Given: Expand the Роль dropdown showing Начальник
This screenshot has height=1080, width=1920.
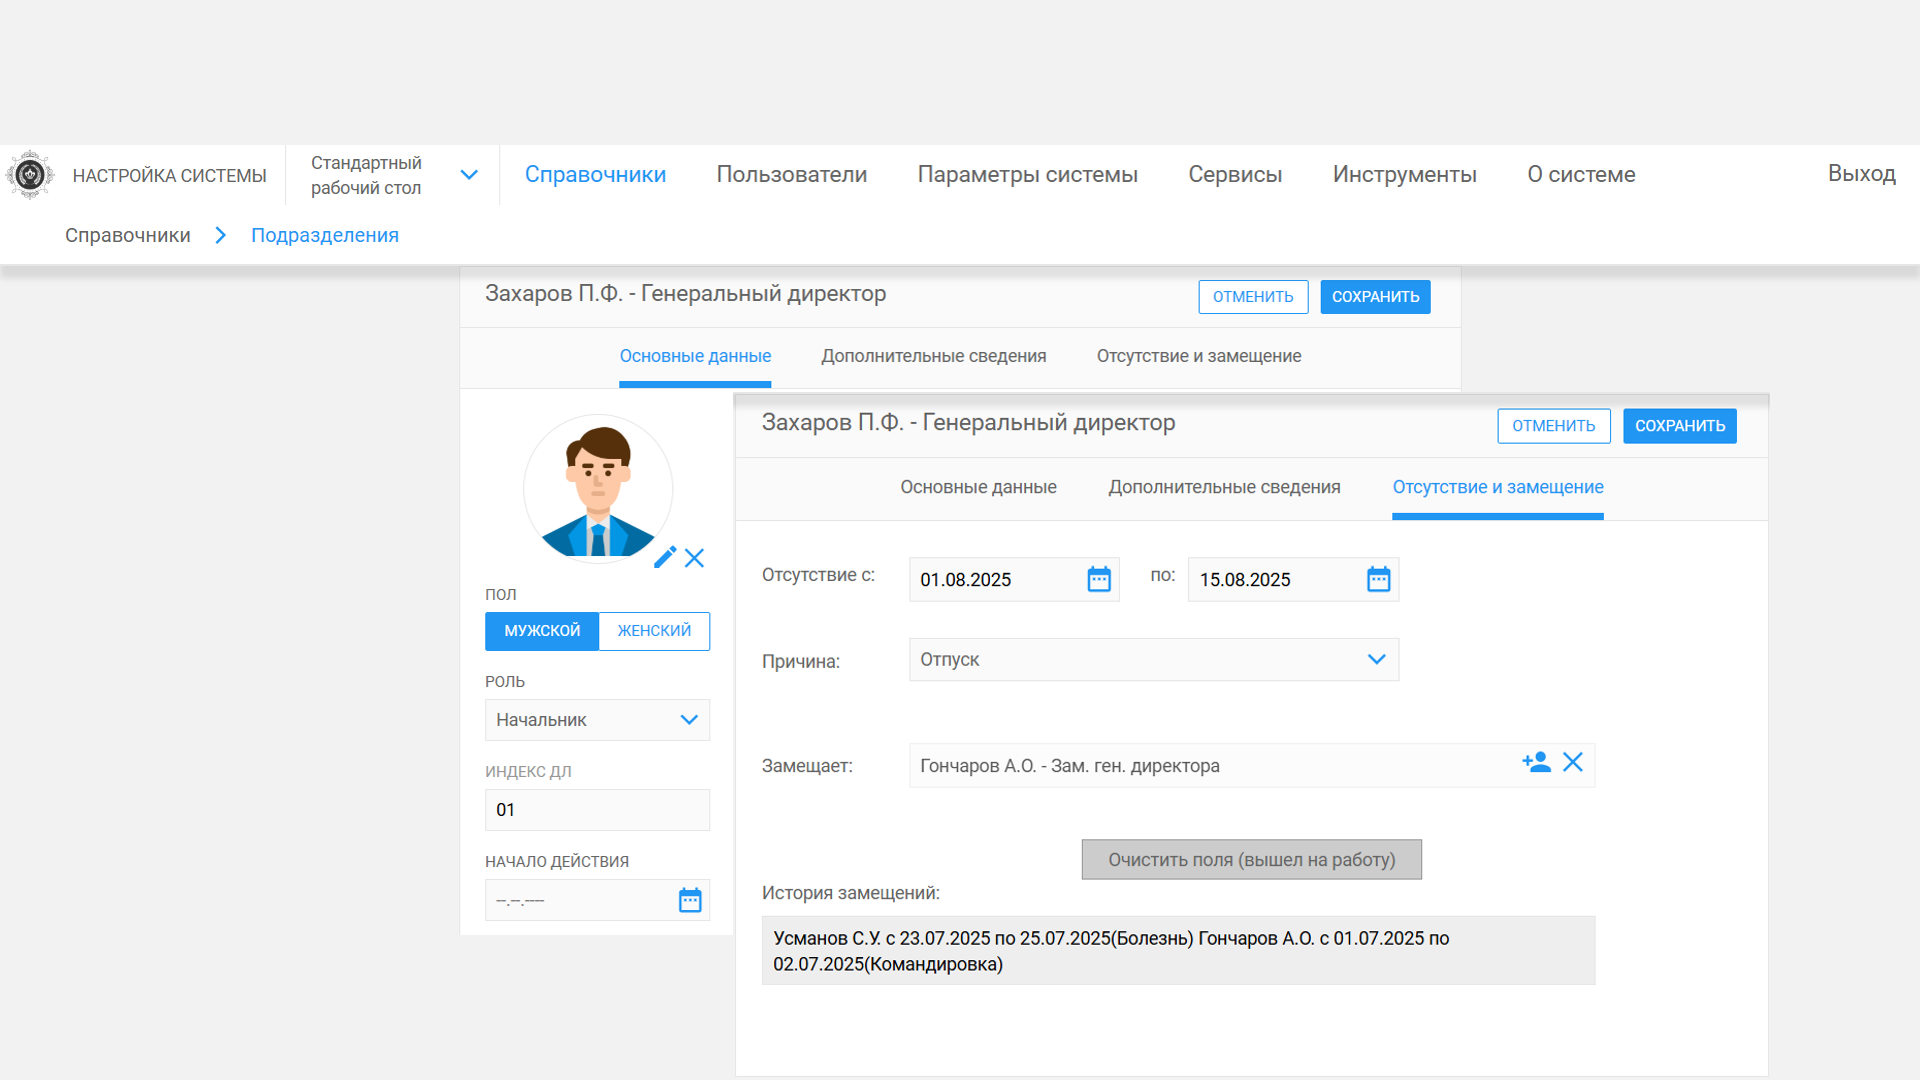Looking at the screenshot, I should pos(597,720).
